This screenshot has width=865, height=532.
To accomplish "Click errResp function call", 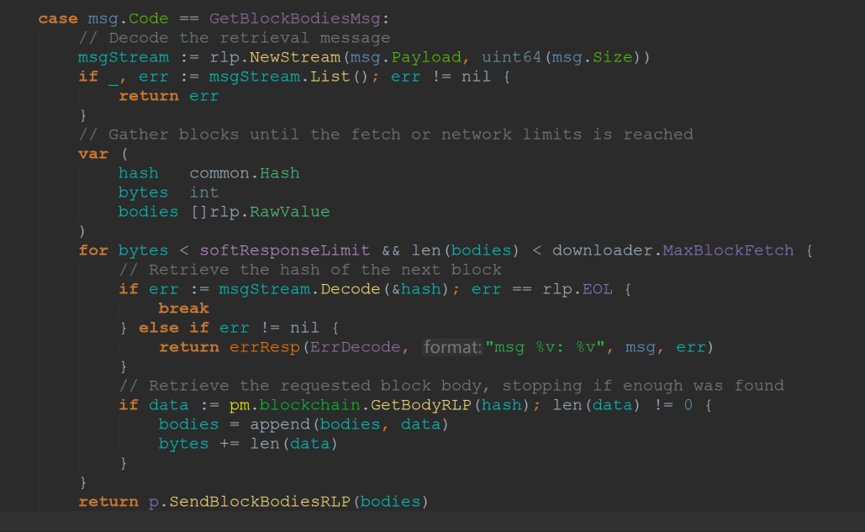I will coord(264,347).
